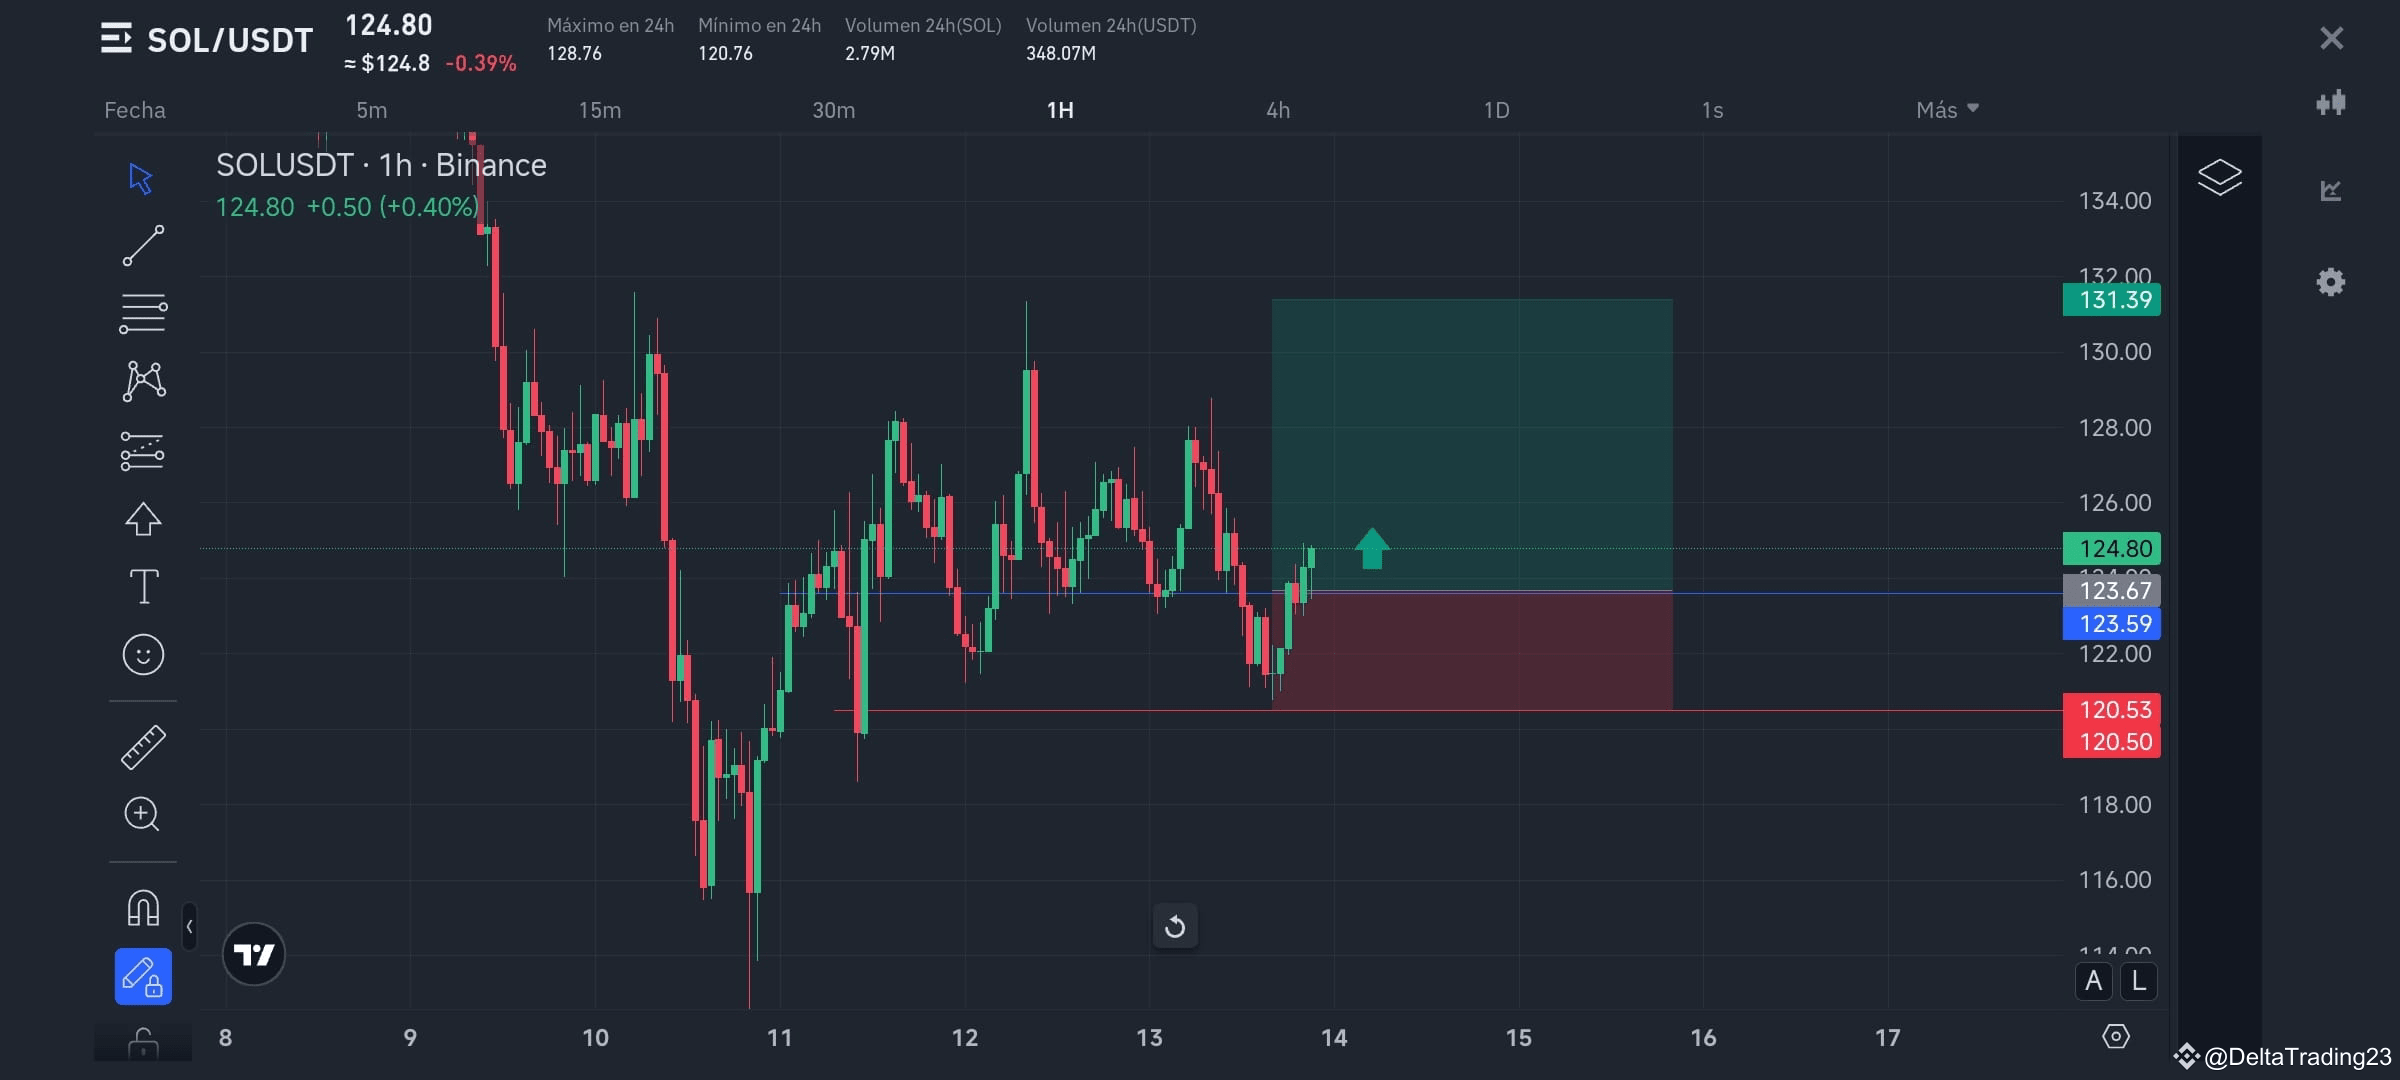
Task: Select the gray 123.67 price label
Action: pos(2112,591)
